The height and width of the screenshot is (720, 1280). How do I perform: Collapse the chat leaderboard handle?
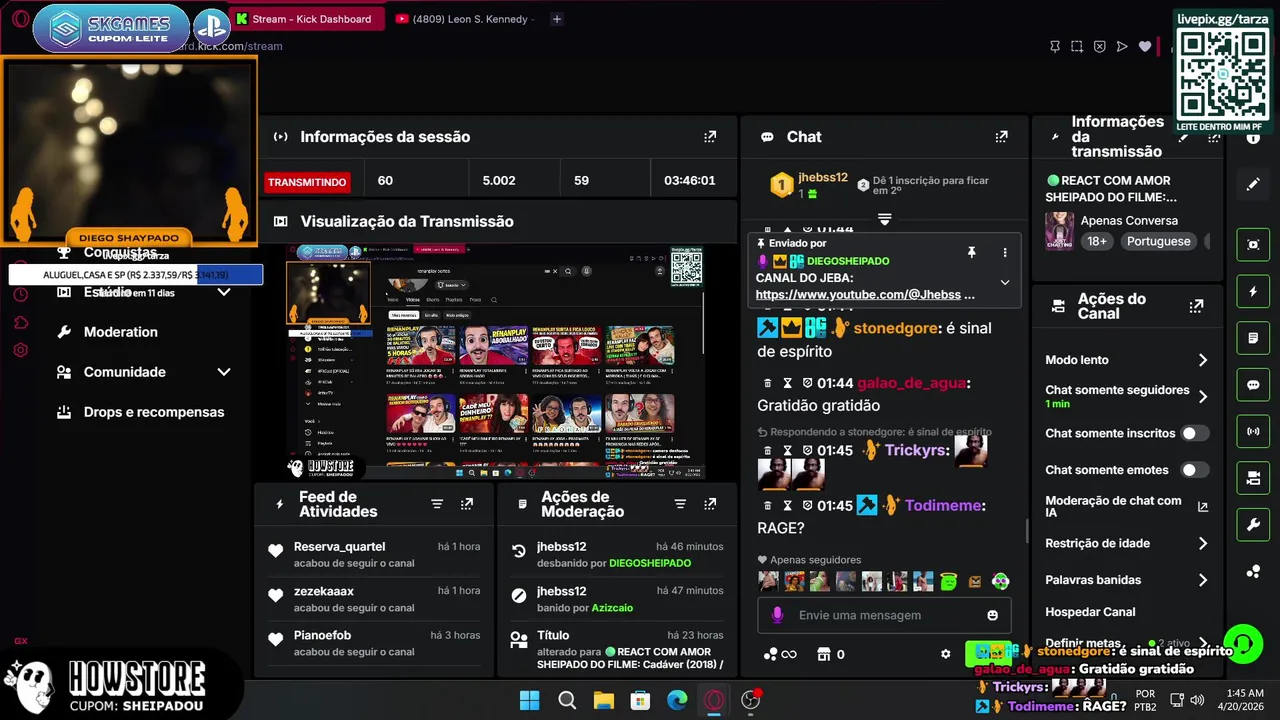pyautogui.click(x=884, y=219)
